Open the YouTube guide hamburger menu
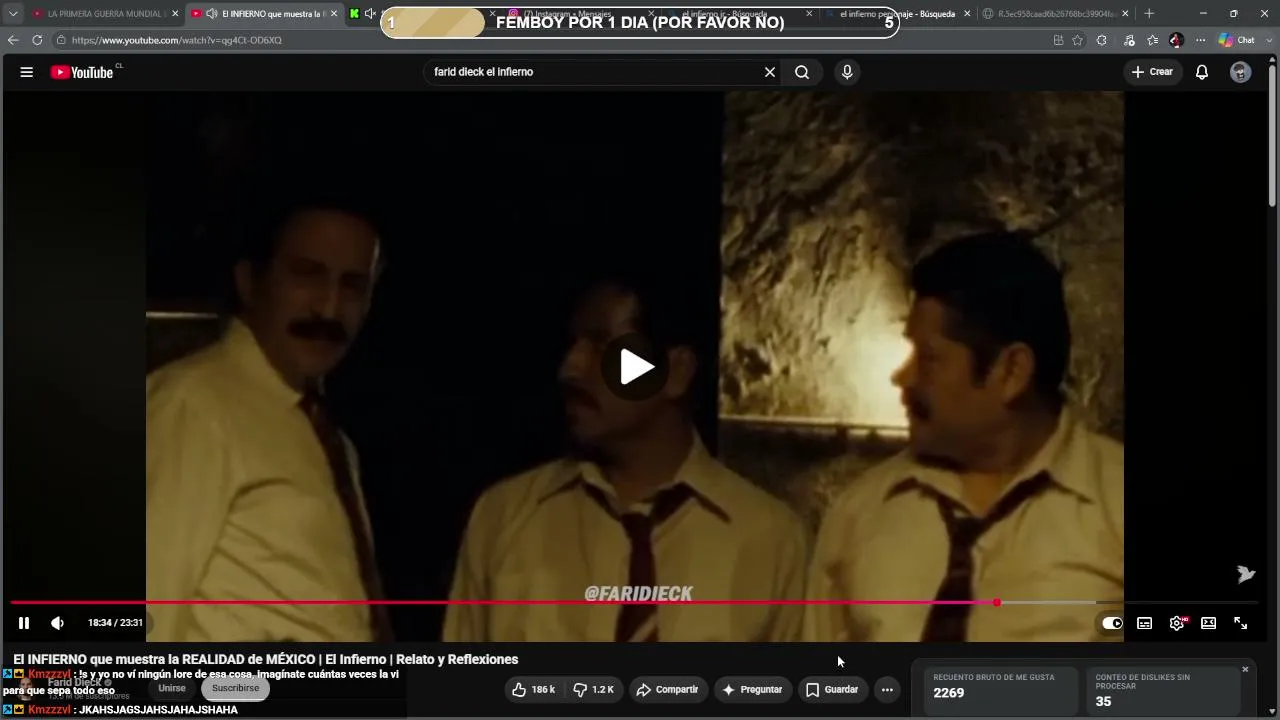The height and width of the screenshot is (720, 1280). 27,72
